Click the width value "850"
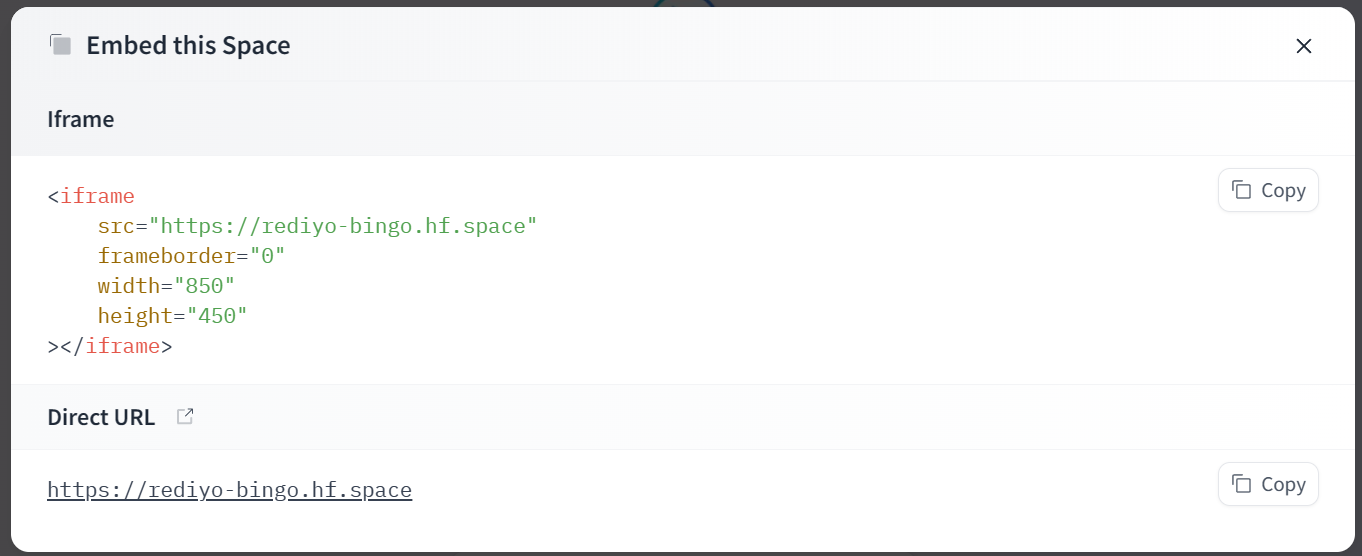This screenshot has width=1362, height=556. [203, 286]
